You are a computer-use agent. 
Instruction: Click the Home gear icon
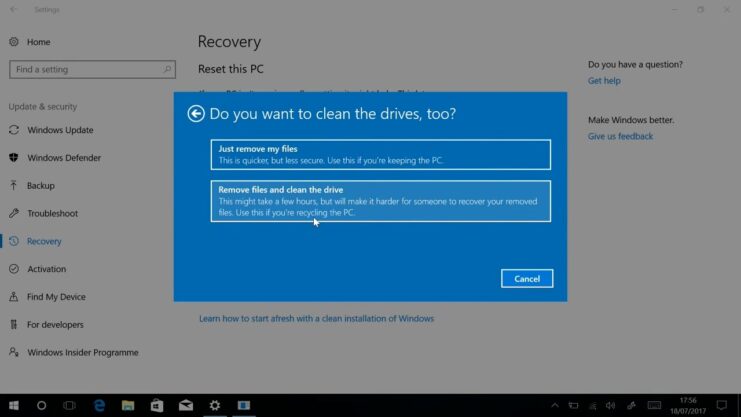[x=14, y=42]
